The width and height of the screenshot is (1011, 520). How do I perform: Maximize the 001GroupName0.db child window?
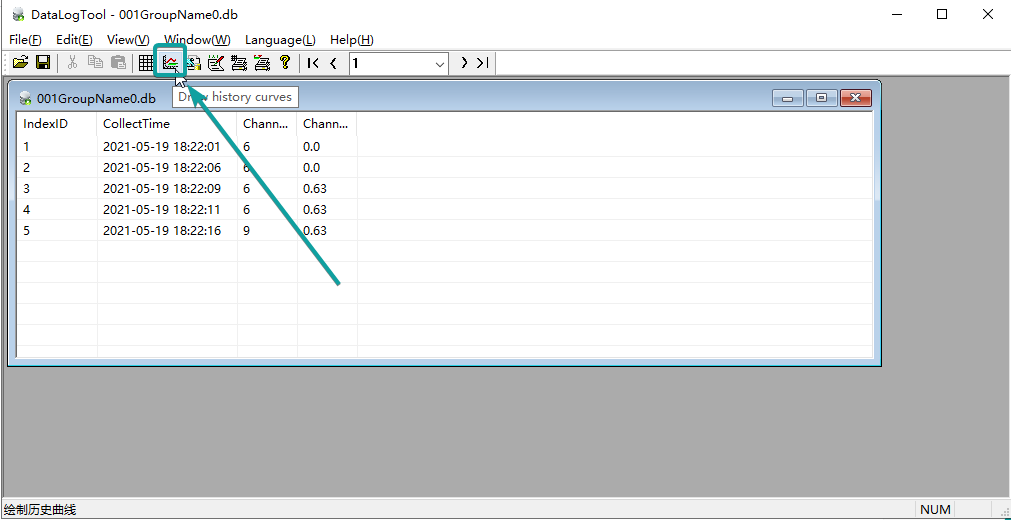click(821, 98)
